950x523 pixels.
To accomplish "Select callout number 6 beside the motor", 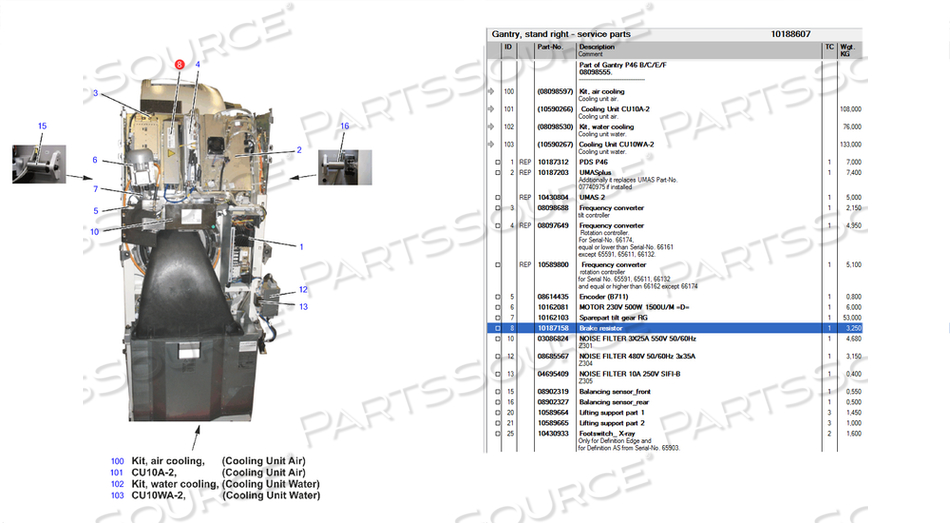I will click(x=95, y=160).
